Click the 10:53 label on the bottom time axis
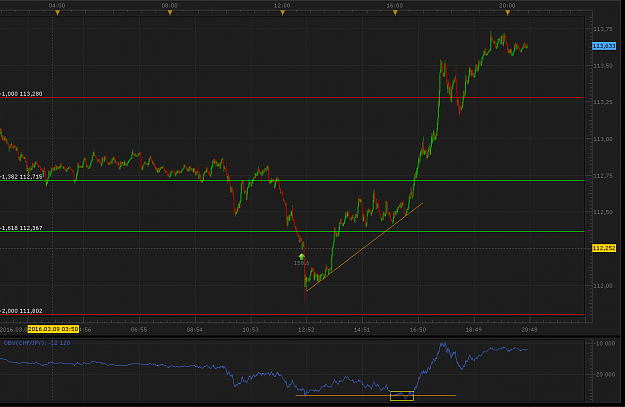The height and width of the screenshot is (407, 625). (250, 330)
